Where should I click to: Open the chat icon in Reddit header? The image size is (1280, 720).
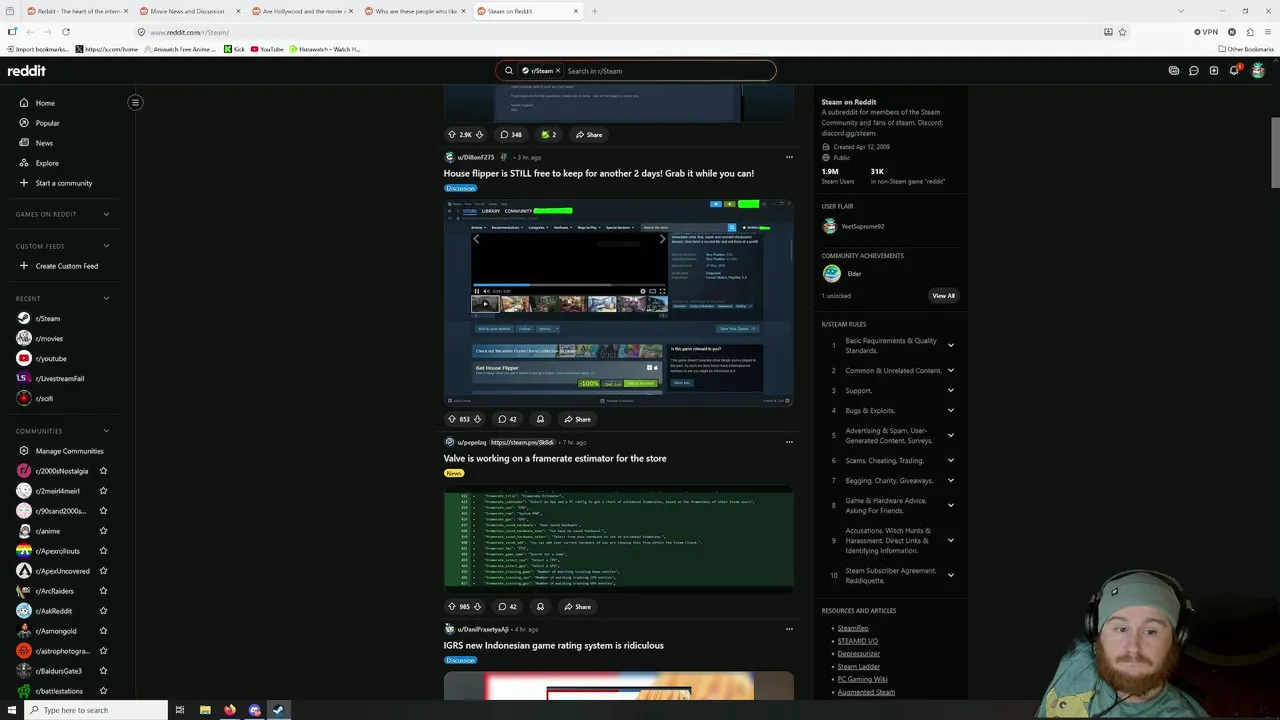(1194, 71)
